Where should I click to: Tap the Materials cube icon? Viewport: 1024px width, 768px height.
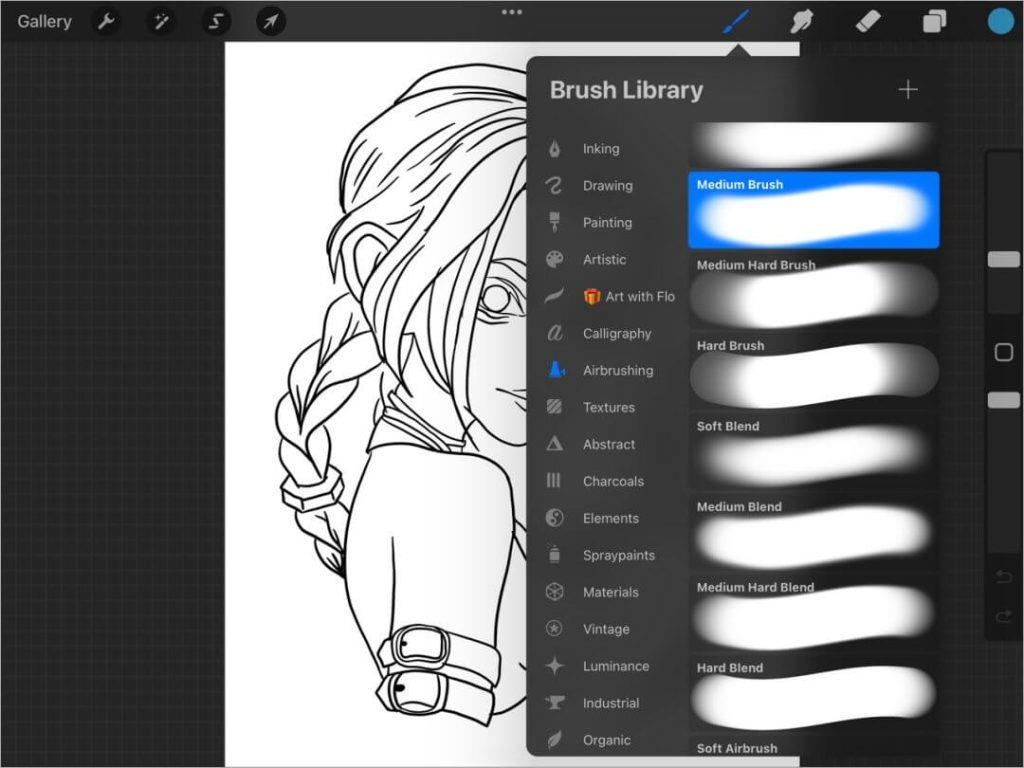[554, 592]
